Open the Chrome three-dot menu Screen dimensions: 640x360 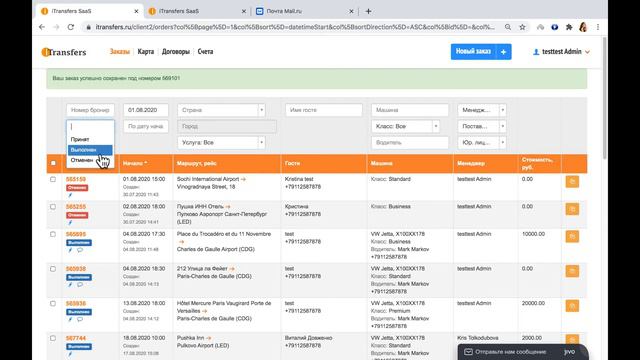(598, 27)
